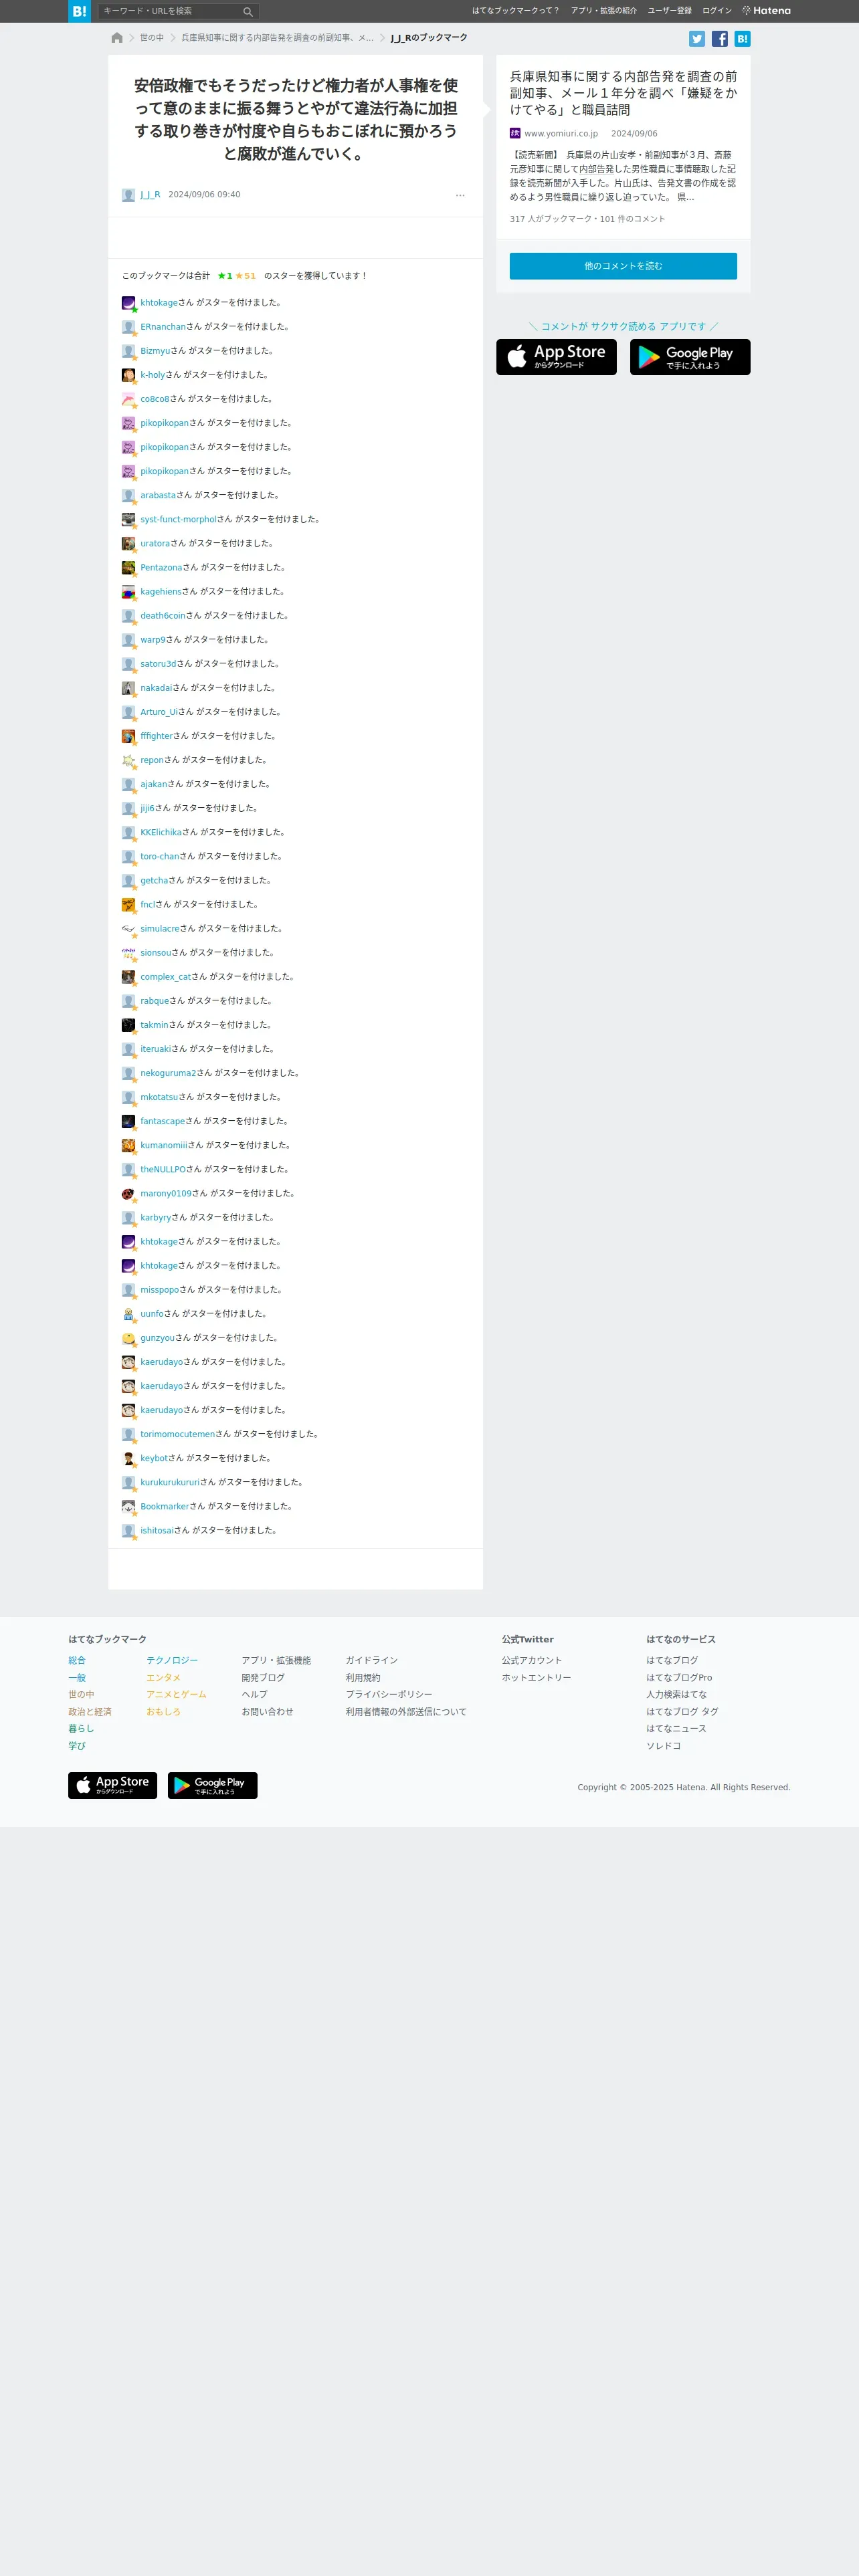
Task: Open ログイン in top navigation
Action: pos(717,11)
